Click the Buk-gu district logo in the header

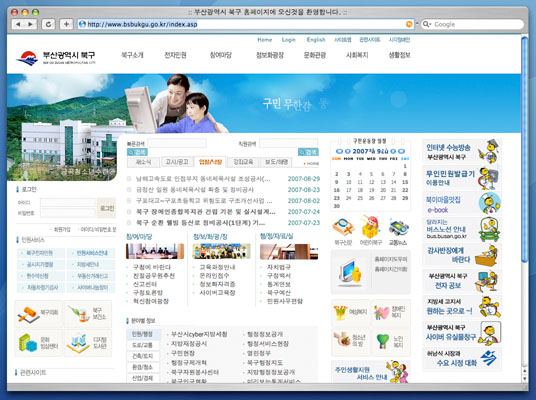[x=56, y=58]
